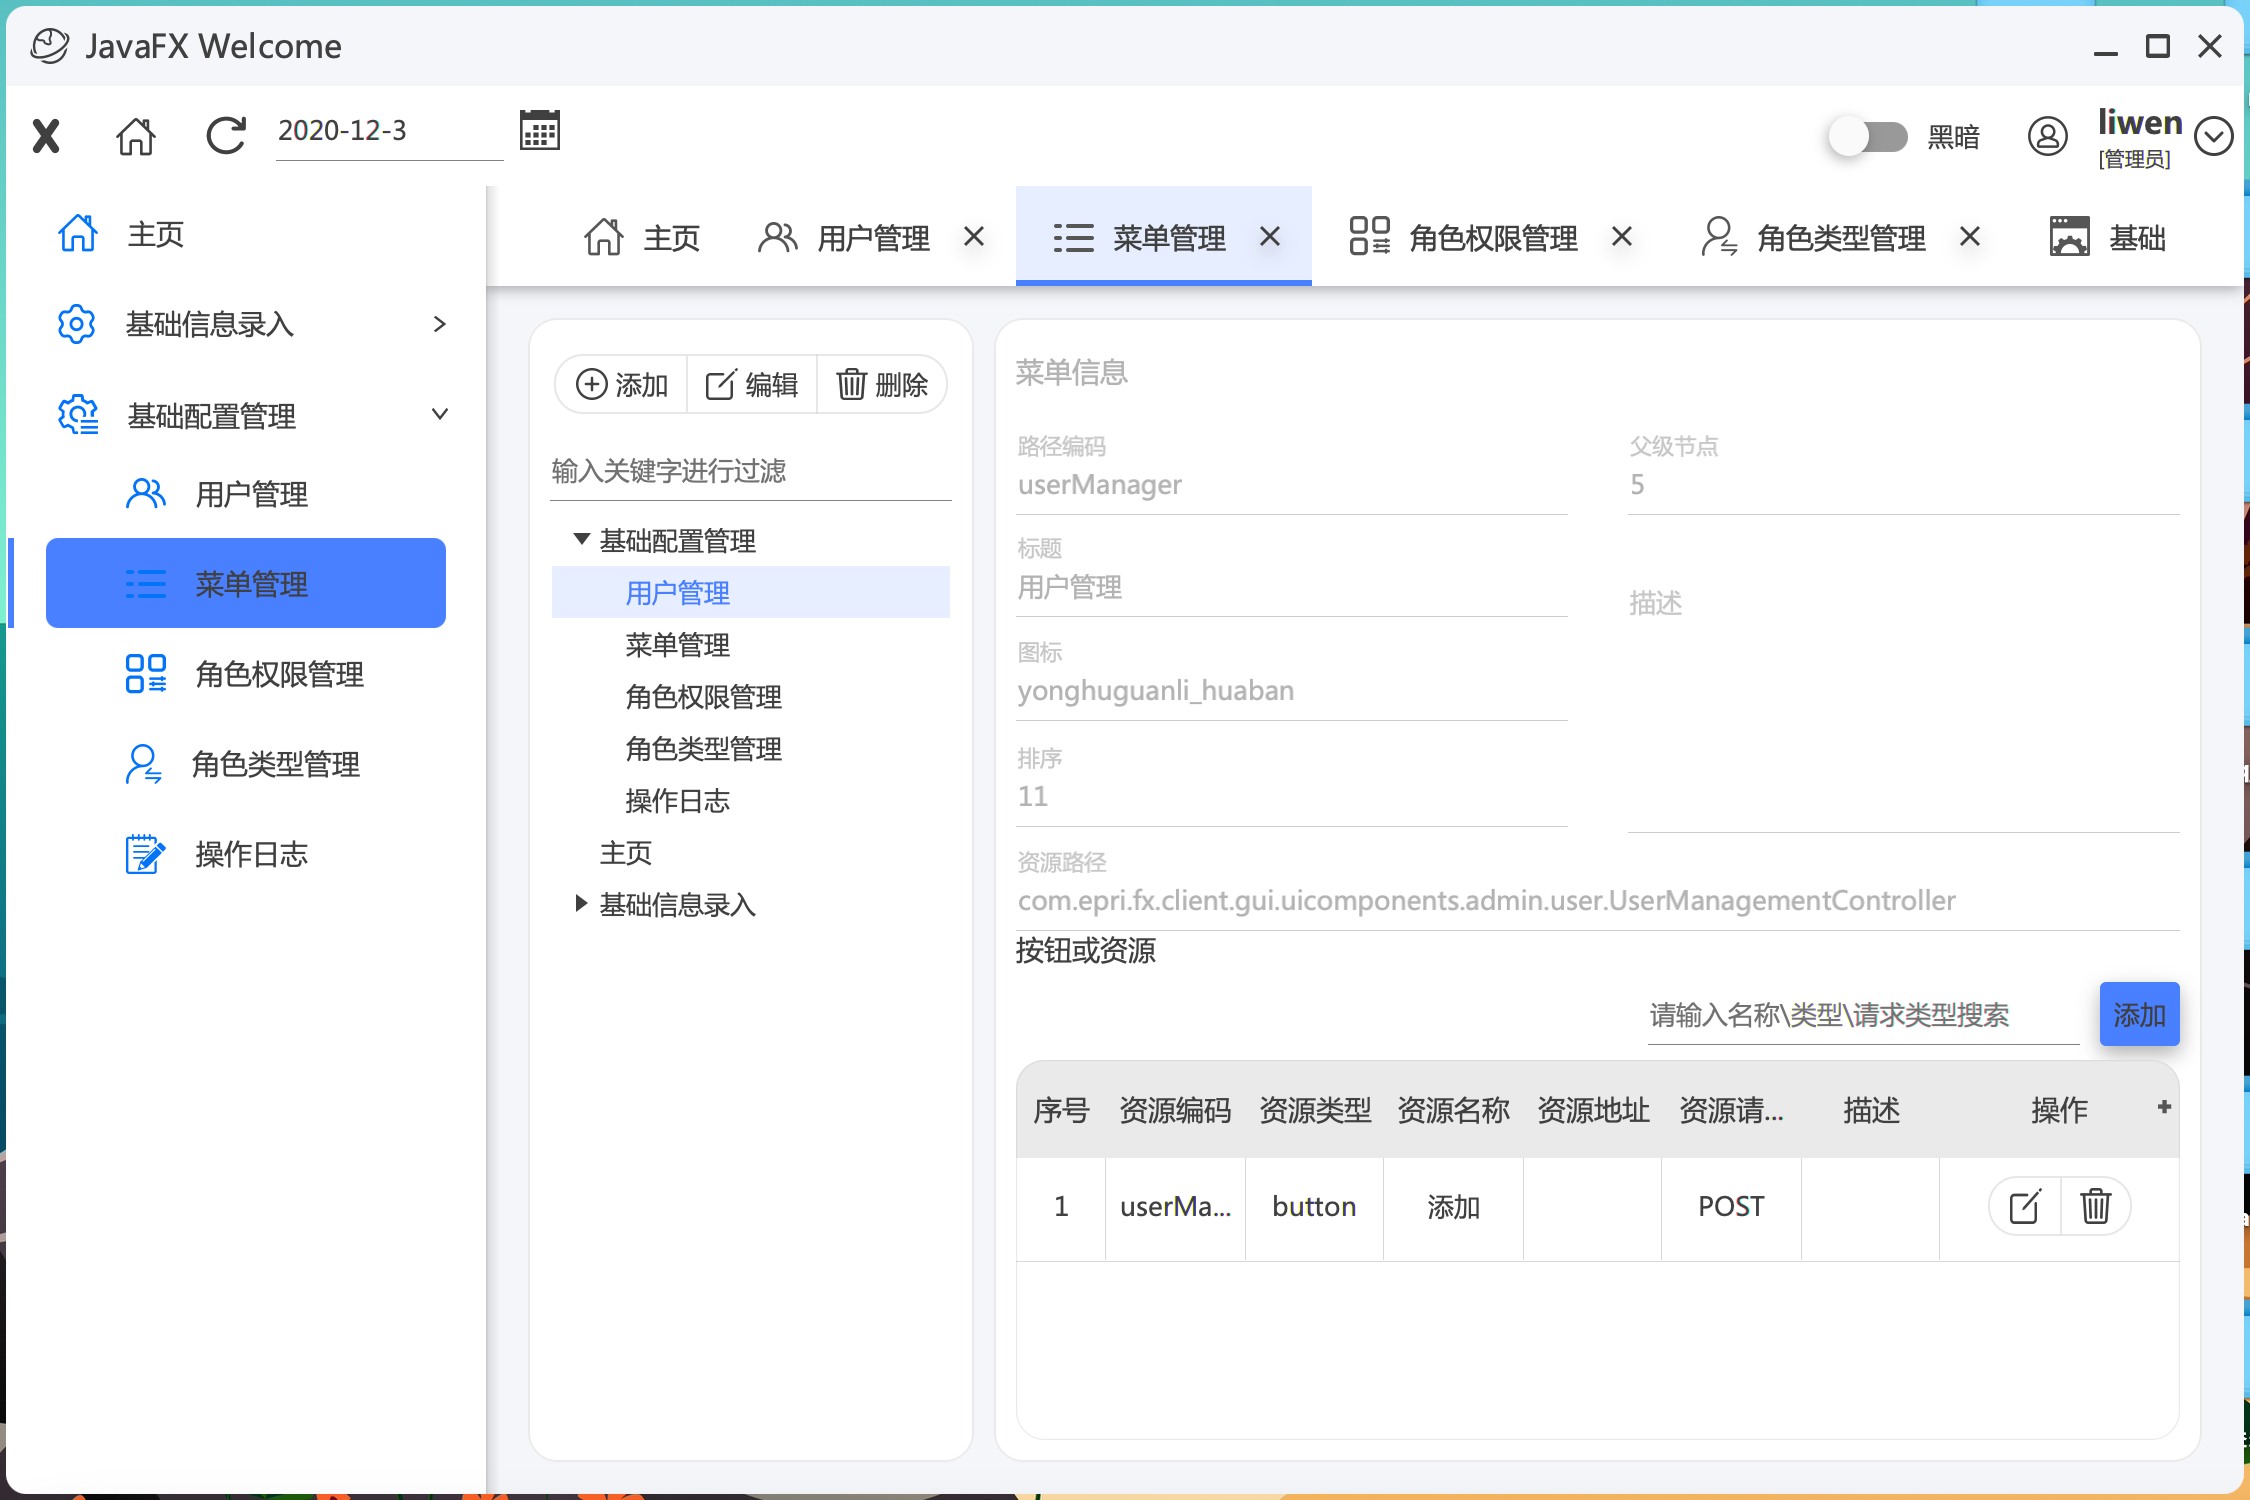The height and width of the screenshot is (1500, 2250).
Task: Click the 删除 button above tree
Action: pos(882,384)
